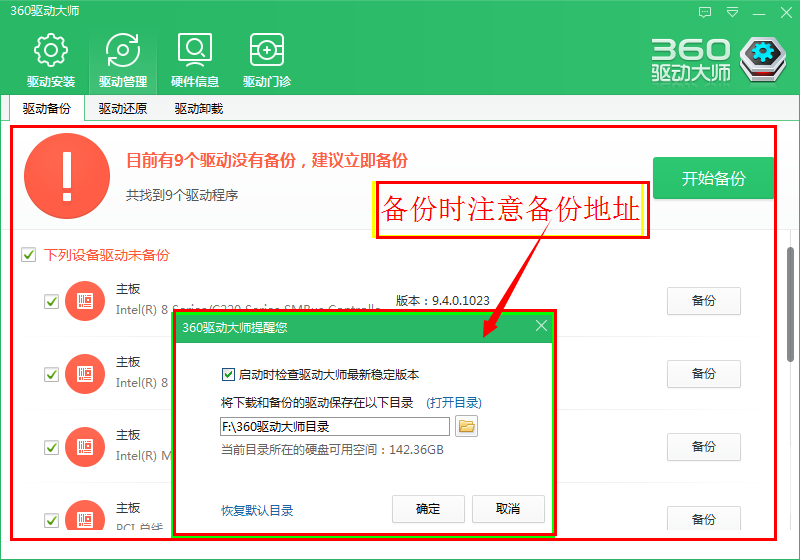Close the 360驱动大师 main window

(786, 12)
